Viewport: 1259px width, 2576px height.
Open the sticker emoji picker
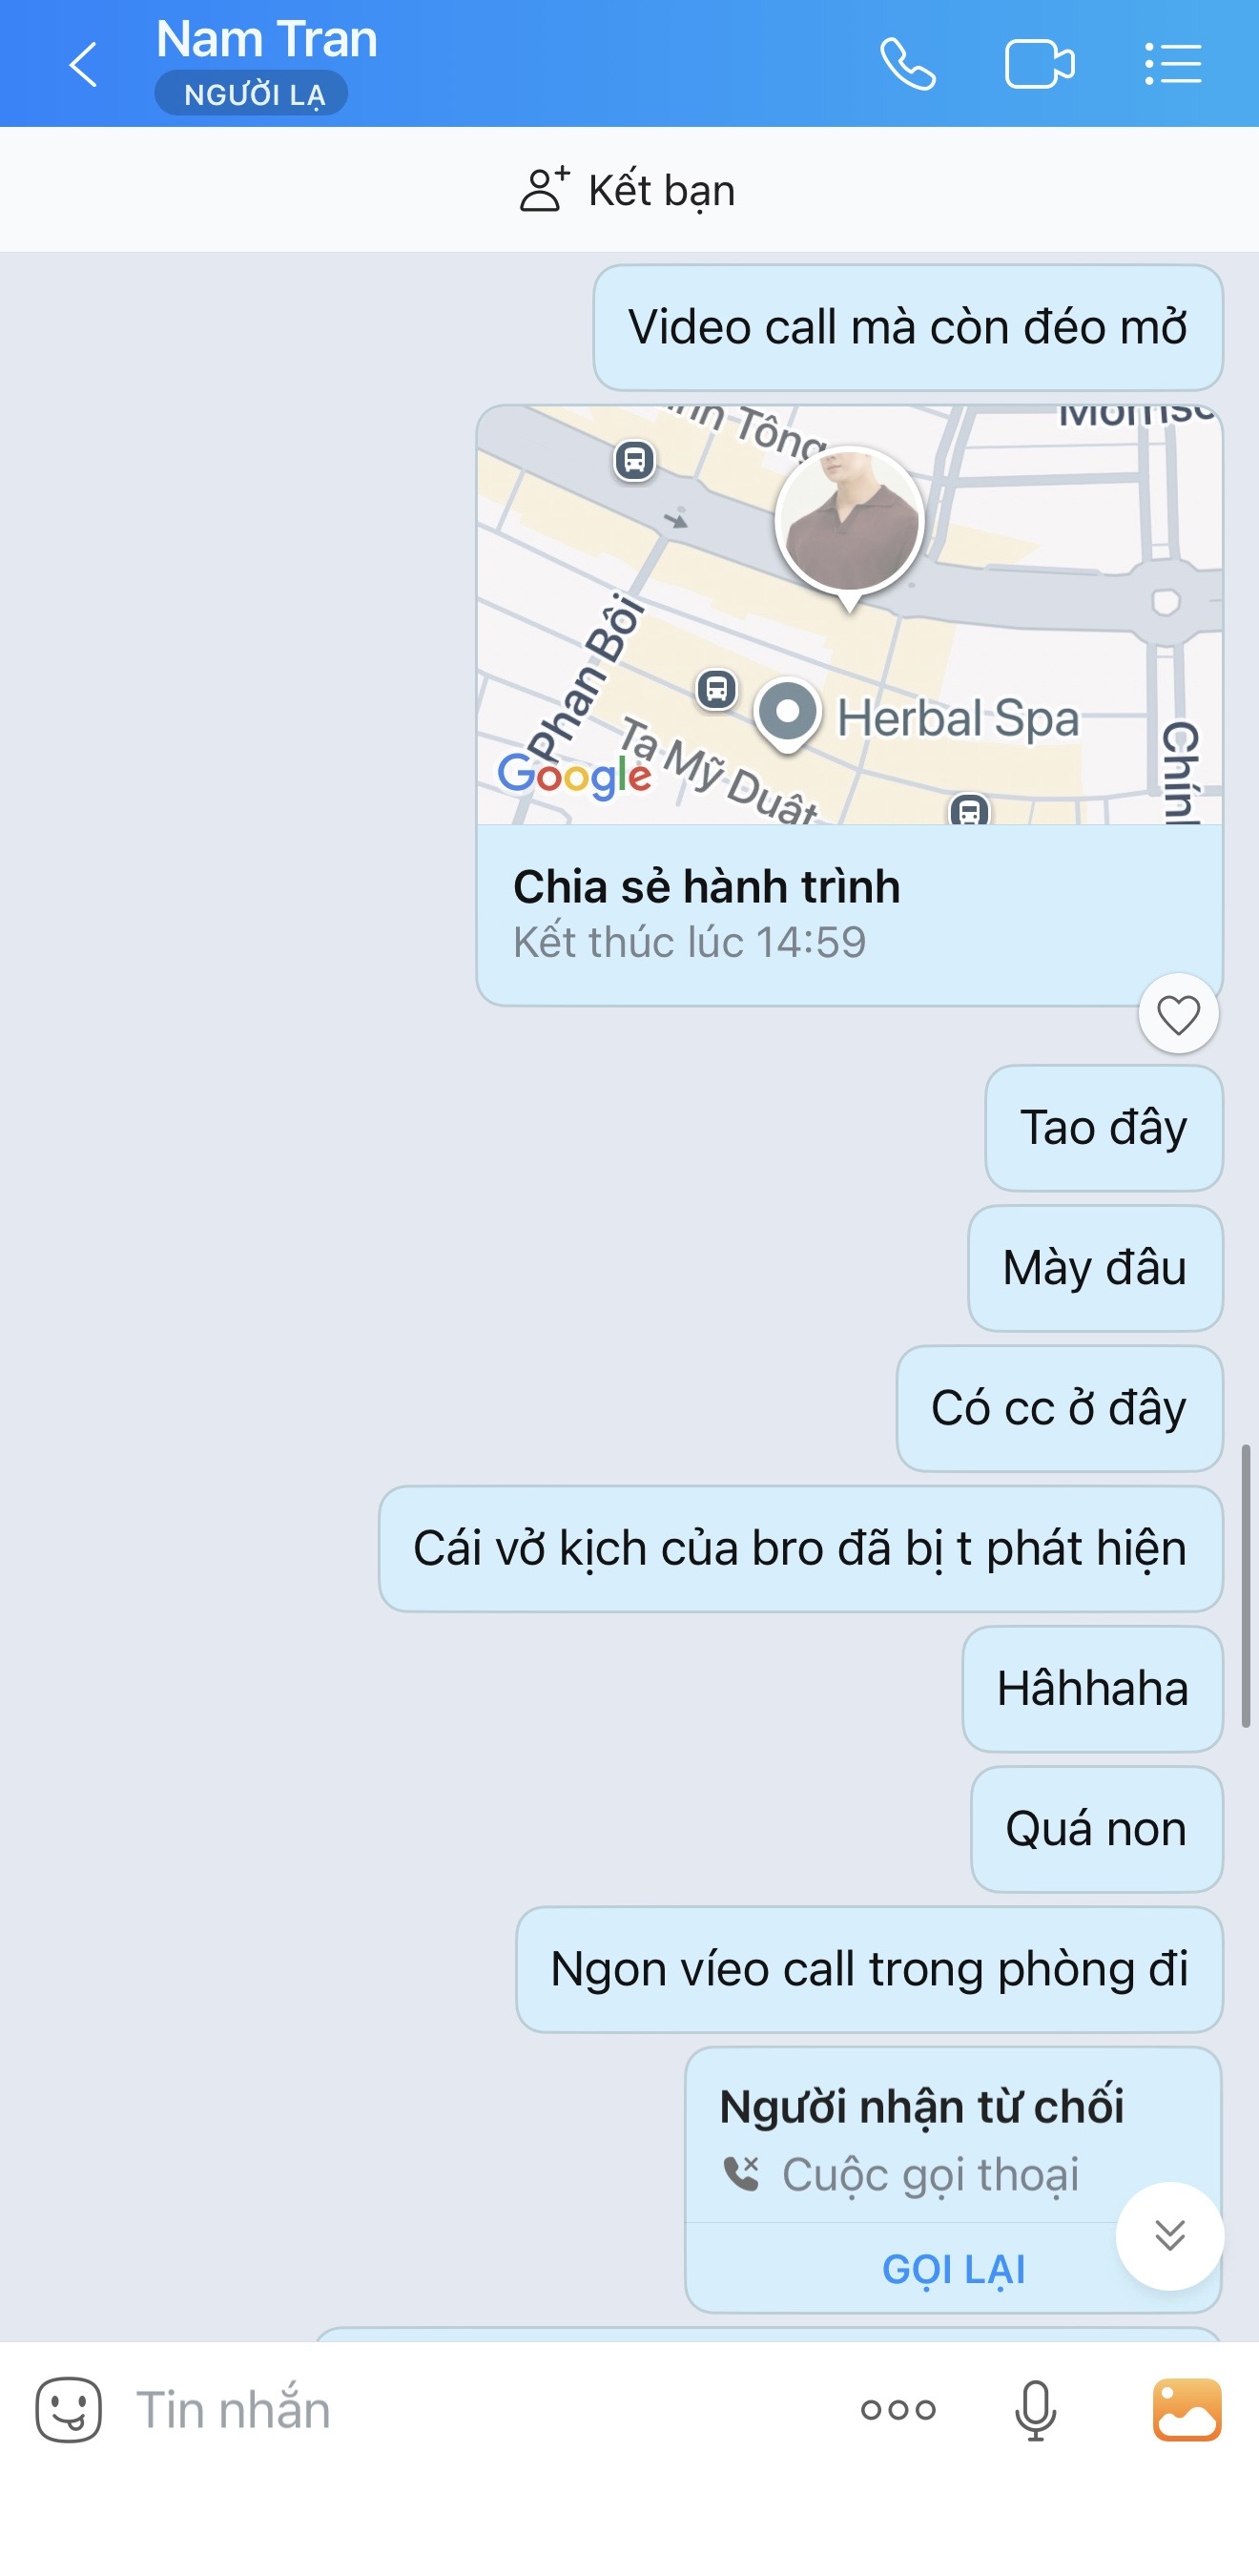pyautogui.click(x=69, y=2410)
